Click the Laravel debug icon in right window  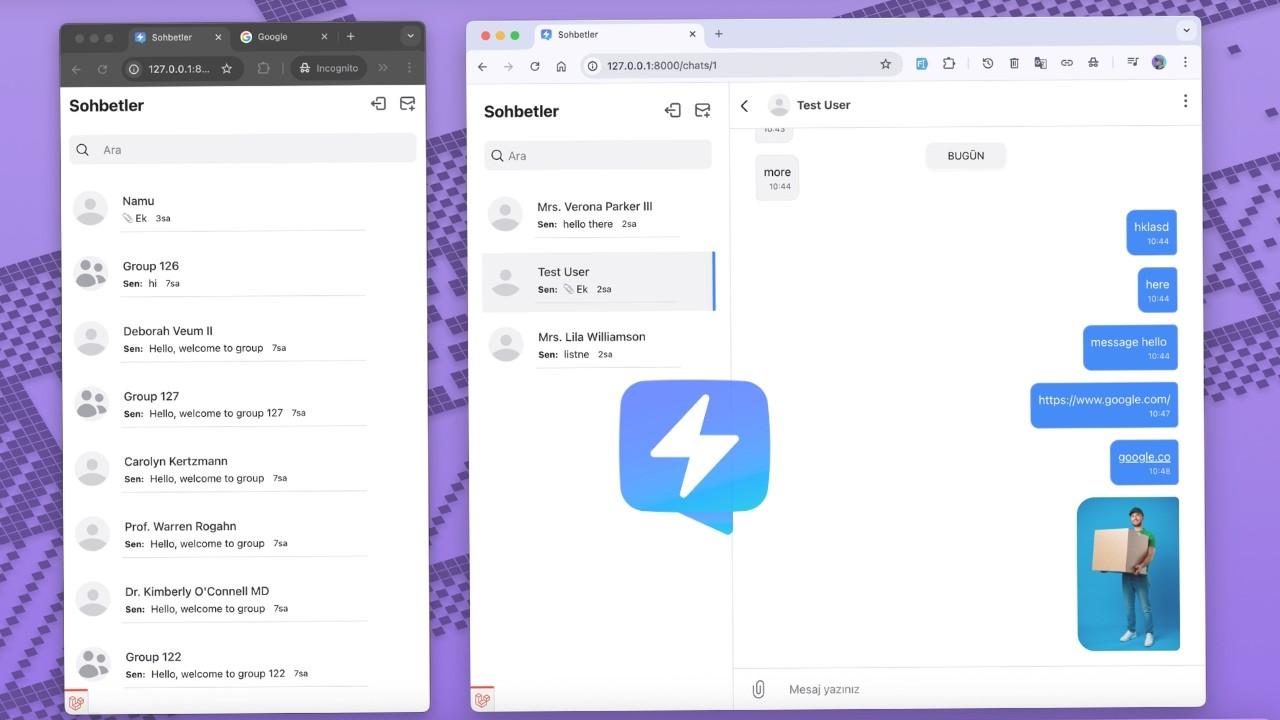[x=482, y=699]
